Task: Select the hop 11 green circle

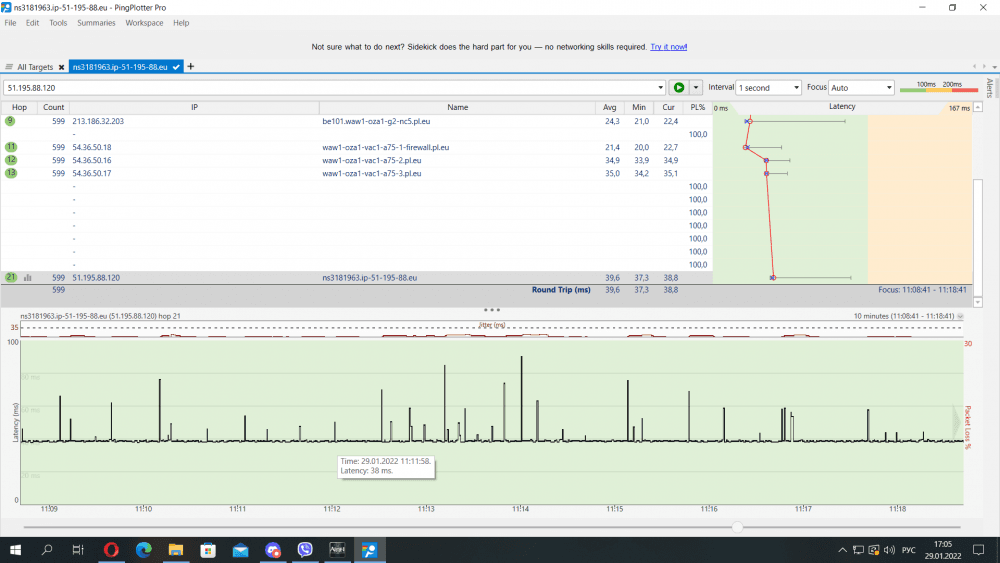Action: pos(11,147)
